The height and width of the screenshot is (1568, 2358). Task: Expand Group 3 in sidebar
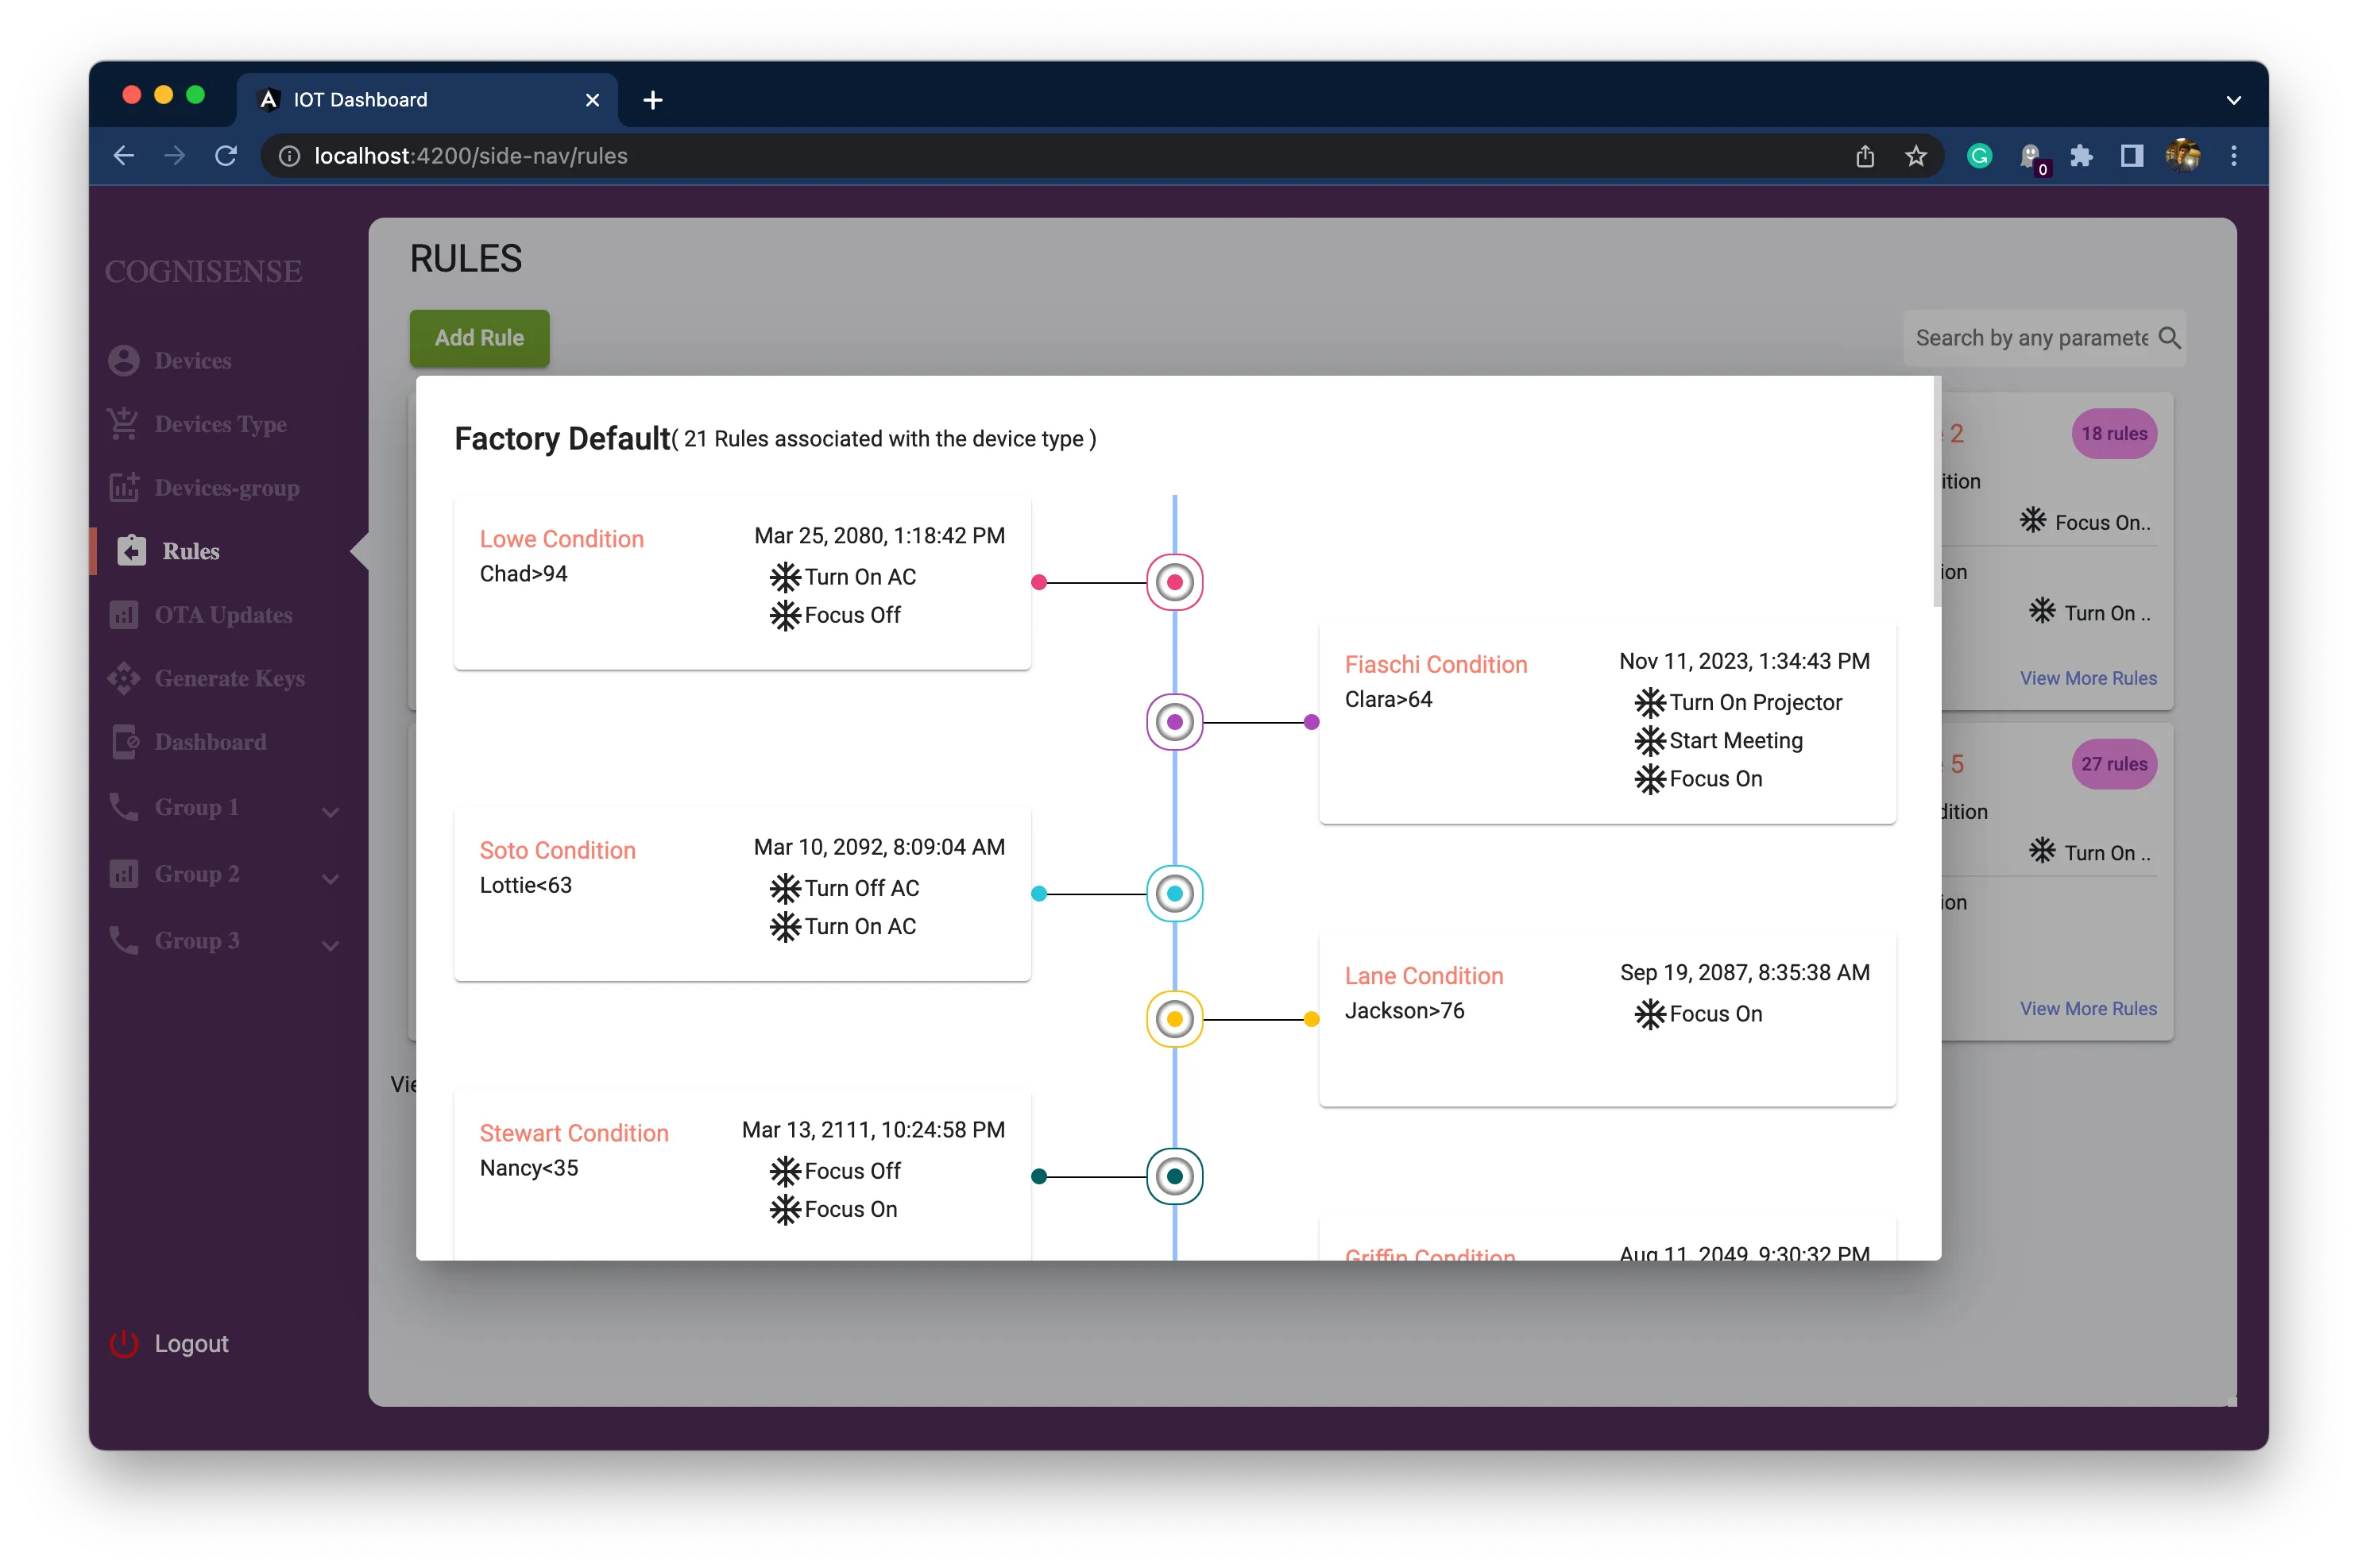(x=224, y=941)
